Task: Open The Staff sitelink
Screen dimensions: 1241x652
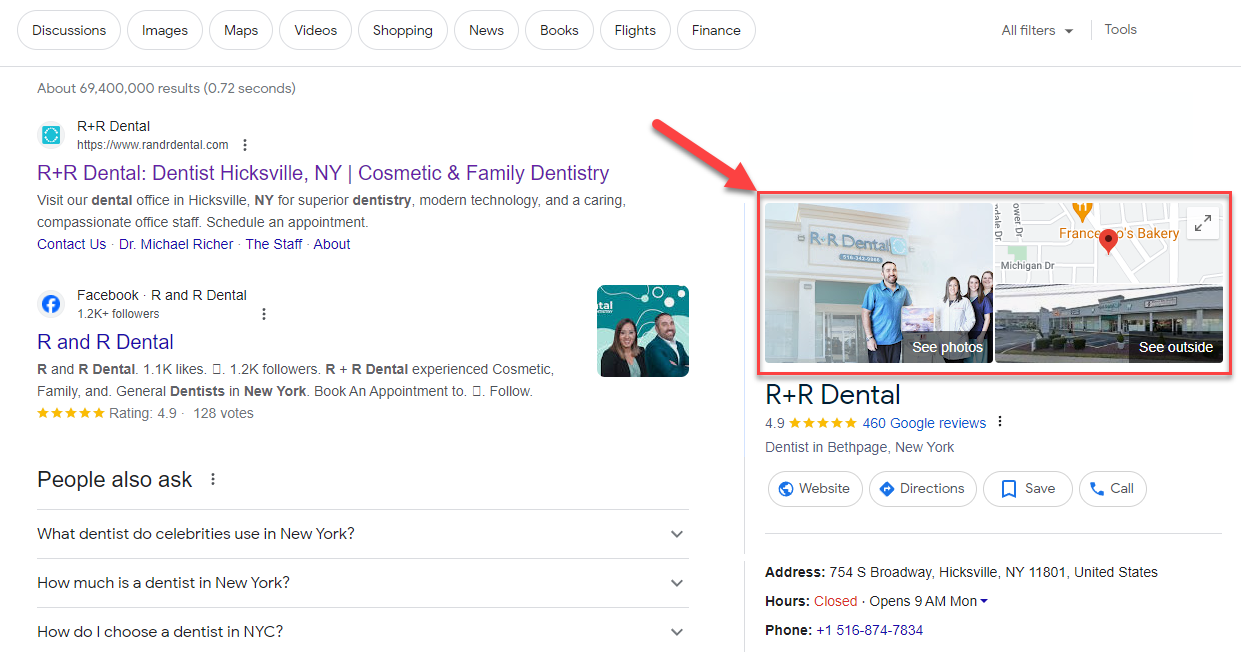Action: point(274,244)
